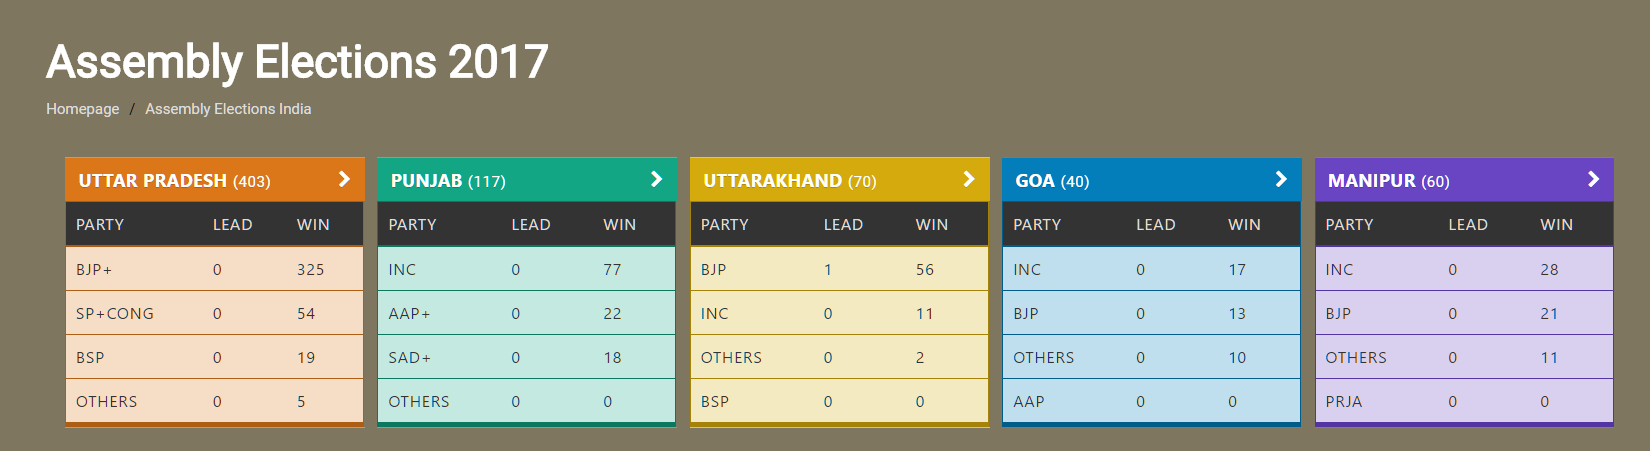The image size is (1650, 451).
Task: Open the Assembly Elections India breadcrumb
Action: coord(228,109)
